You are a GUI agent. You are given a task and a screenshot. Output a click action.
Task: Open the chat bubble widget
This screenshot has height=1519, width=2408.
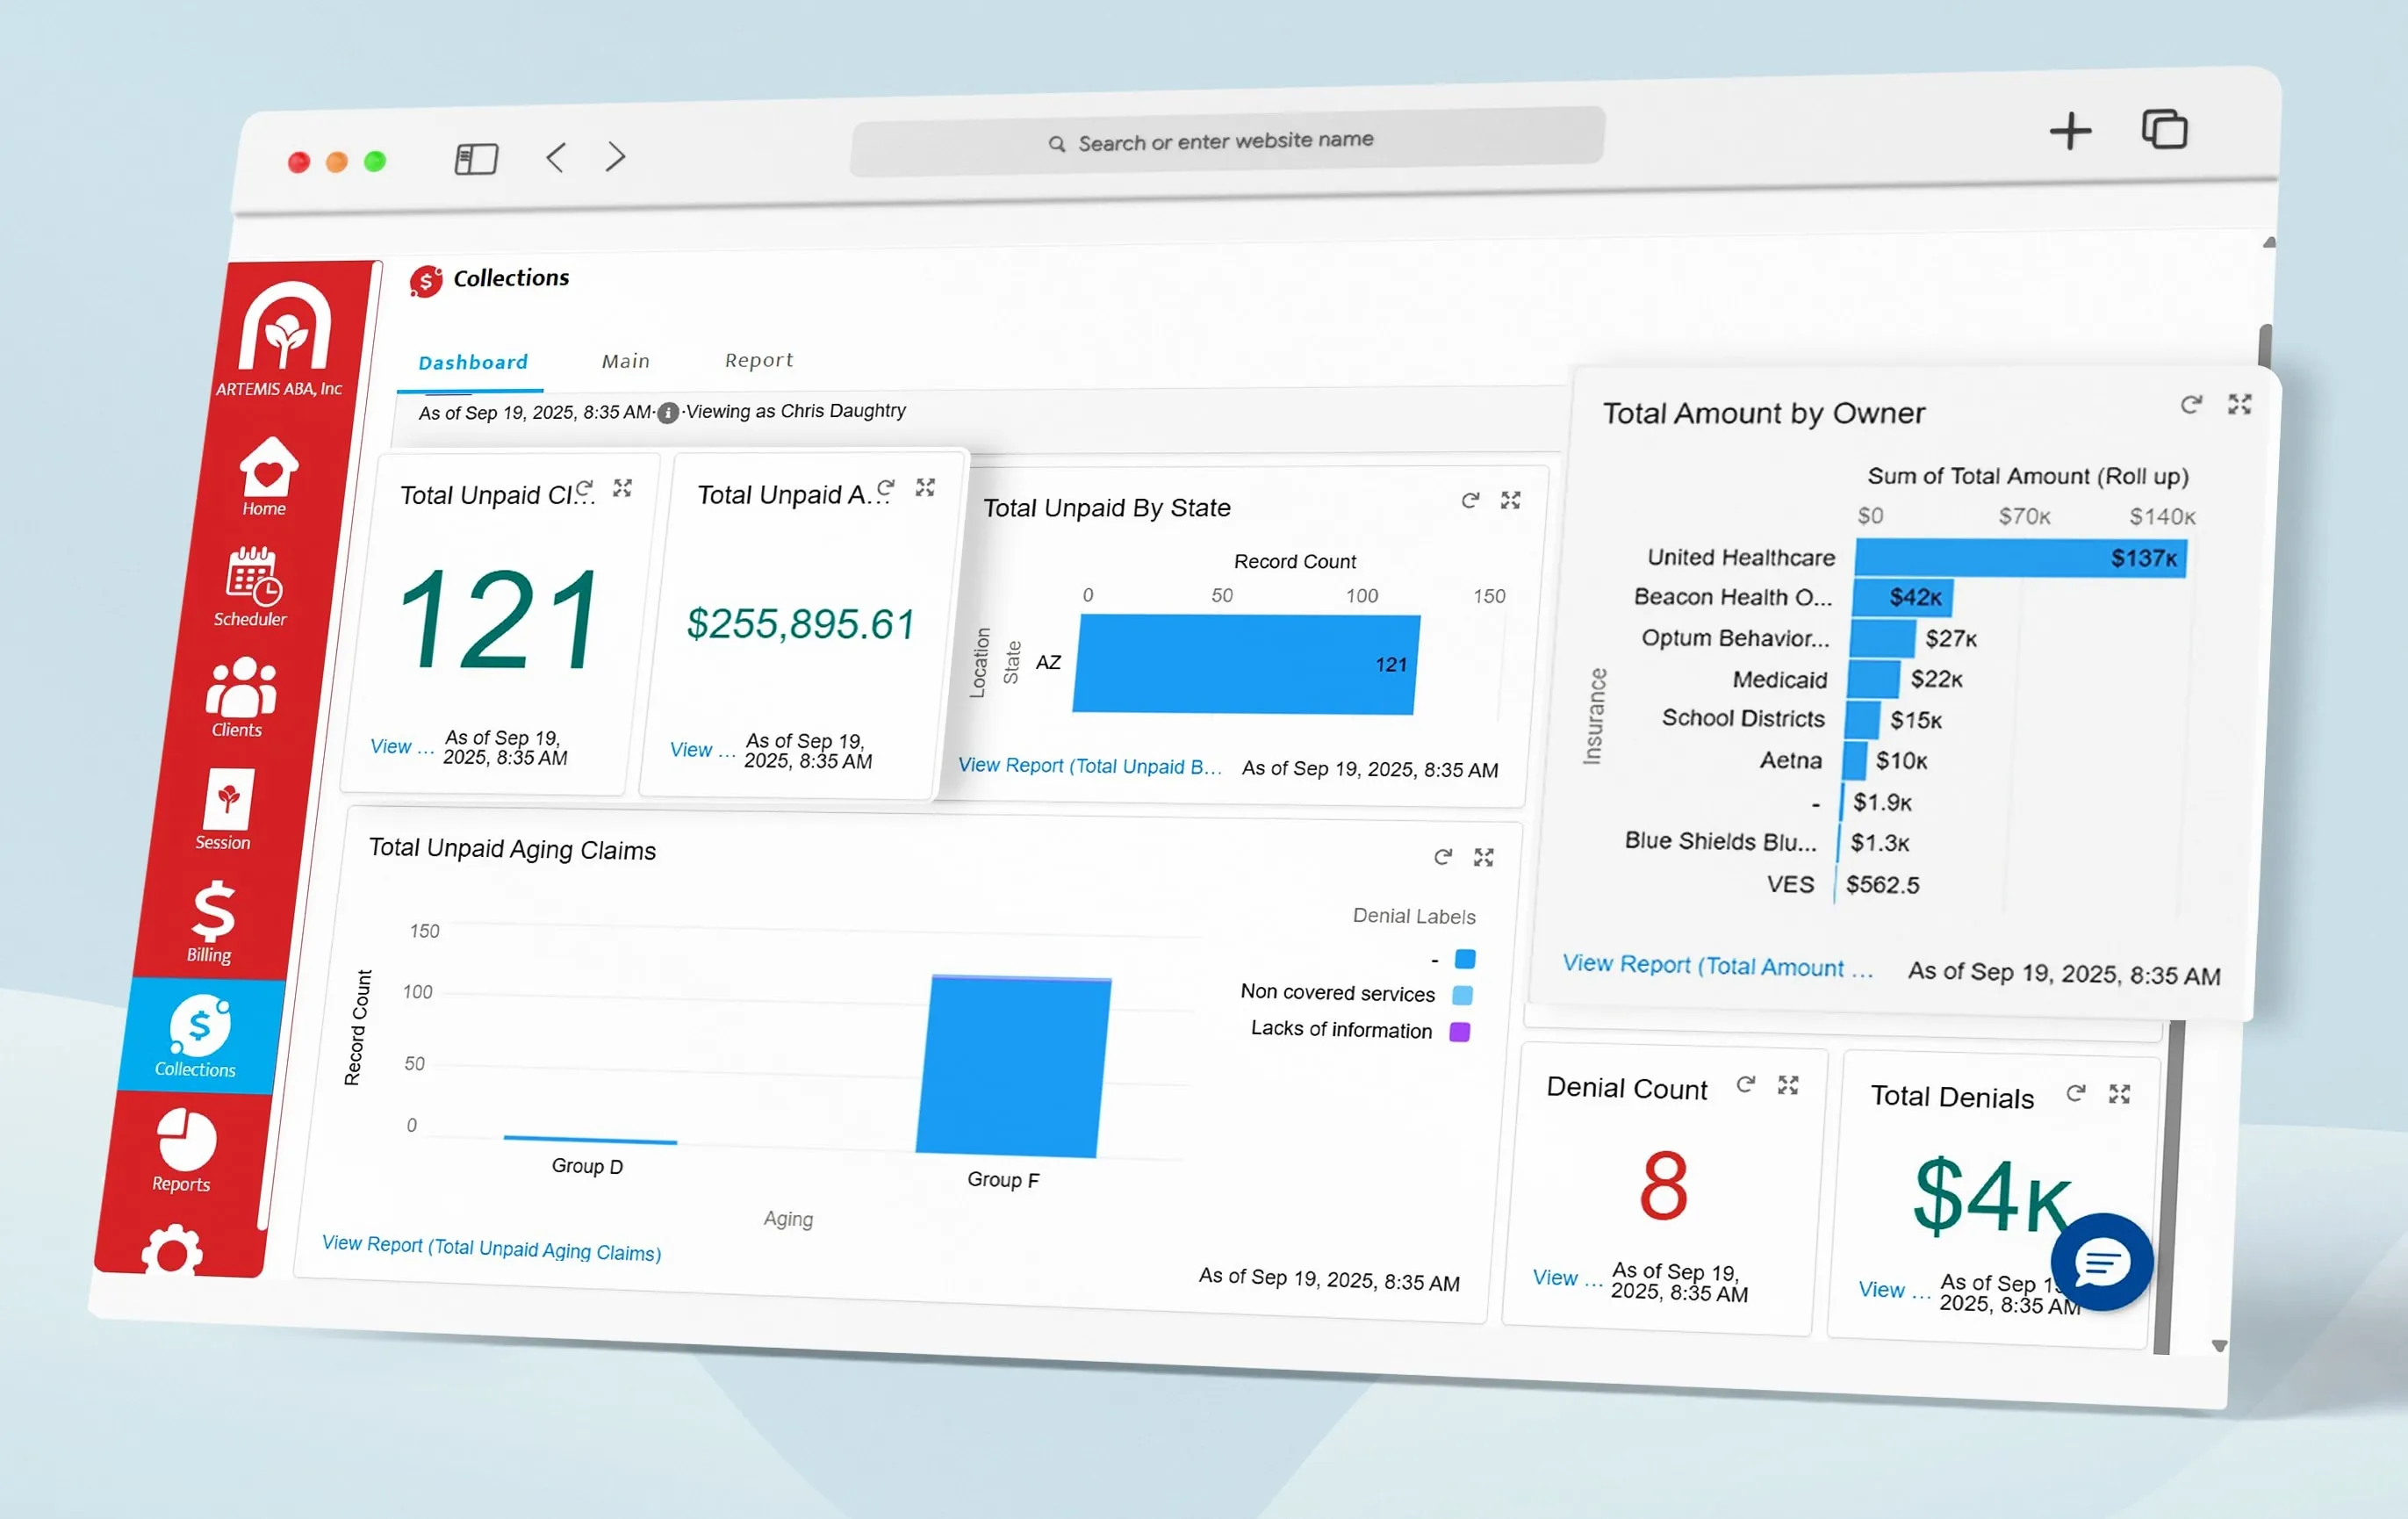tap(2102, 1263)
